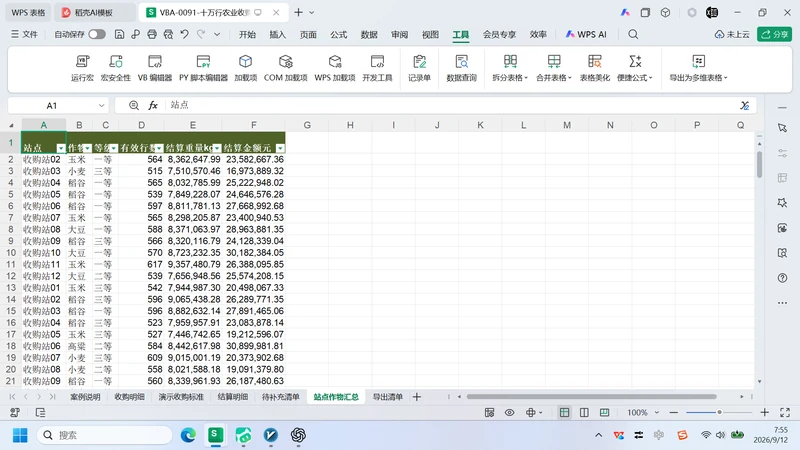Add a new sheet with plus button
Image resolution: width=800 pixels, height=450 pixels.
tap(417, 396)
